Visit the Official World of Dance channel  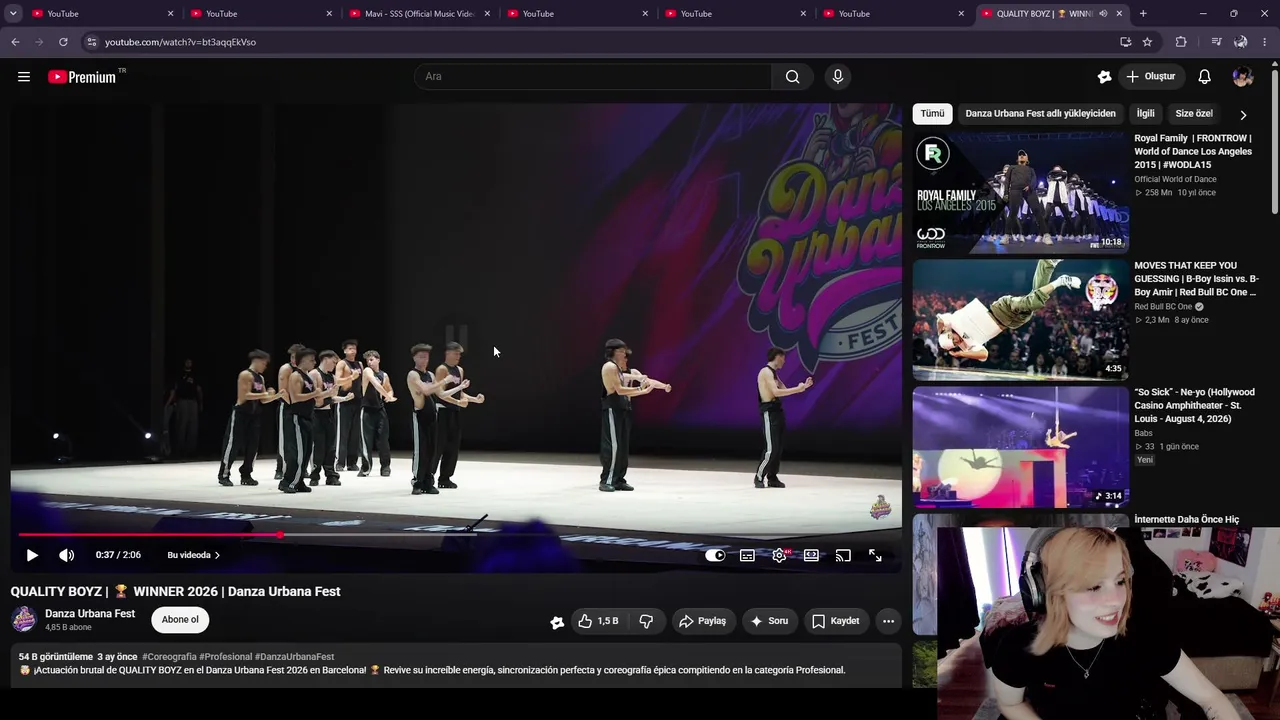pyautogui.click(x=1175, y=180)
